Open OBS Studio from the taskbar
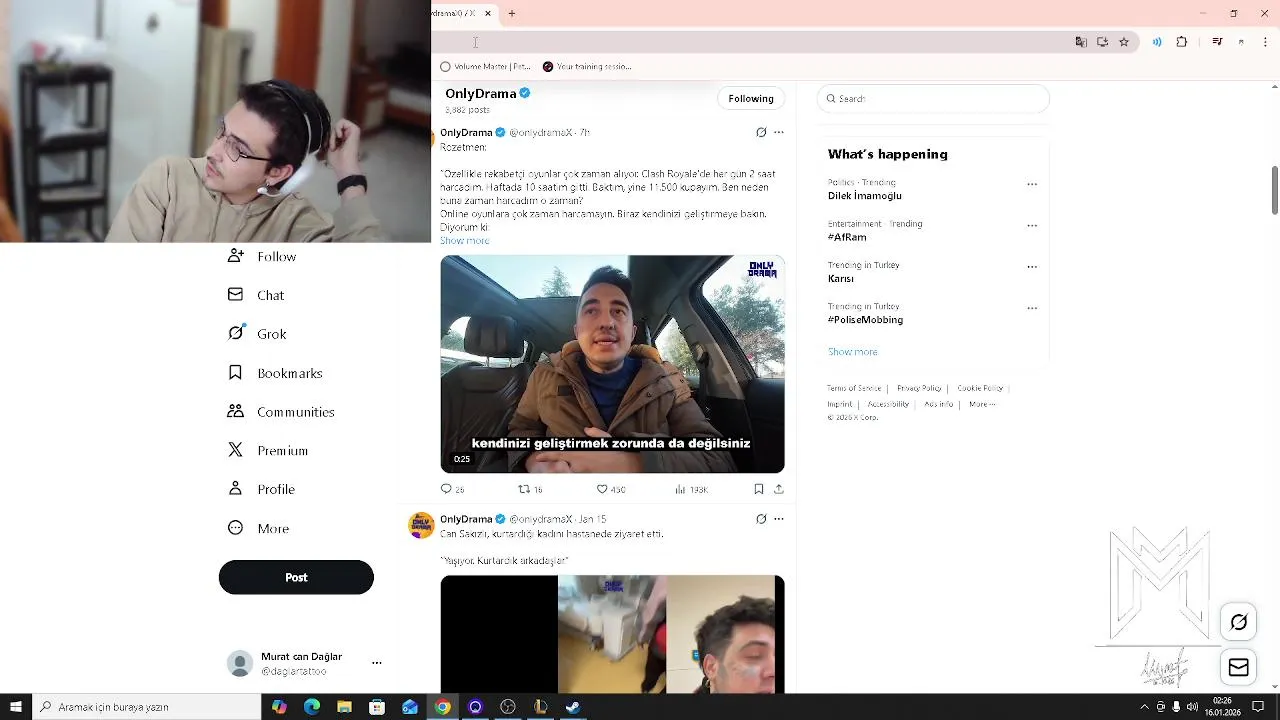This screenshot has width=1280, height=720. click(508, 707)
